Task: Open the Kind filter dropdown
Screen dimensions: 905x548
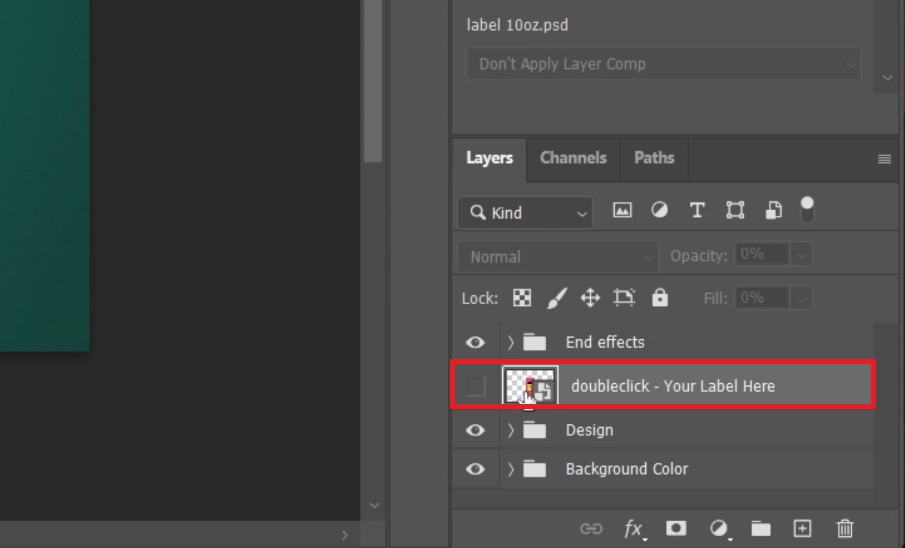Action: pyautogui.click(x=525, y=213)
